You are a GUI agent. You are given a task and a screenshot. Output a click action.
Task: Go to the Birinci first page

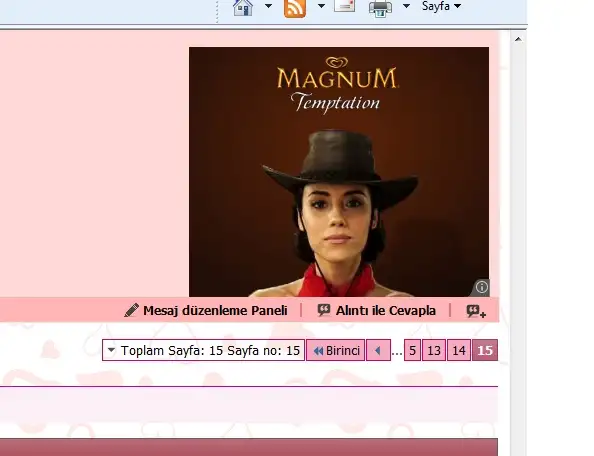[x=336, y=350]
